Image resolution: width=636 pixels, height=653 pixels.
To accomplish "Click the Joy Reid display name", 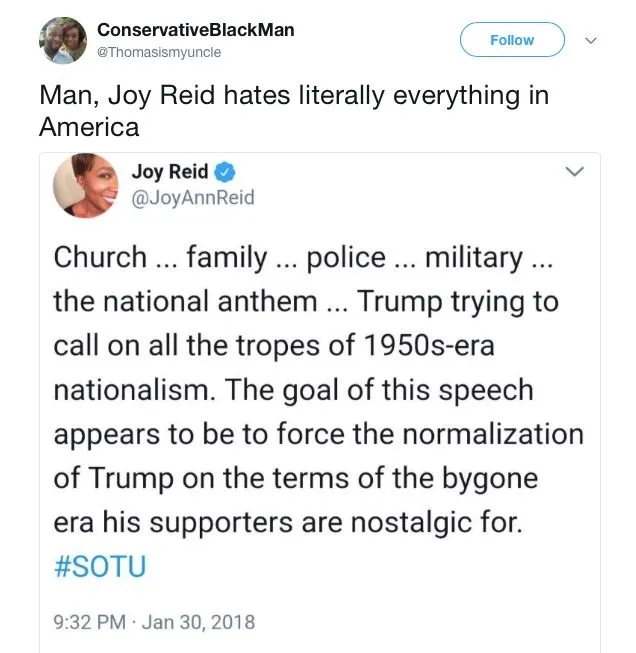I will (x=170, y=172).
